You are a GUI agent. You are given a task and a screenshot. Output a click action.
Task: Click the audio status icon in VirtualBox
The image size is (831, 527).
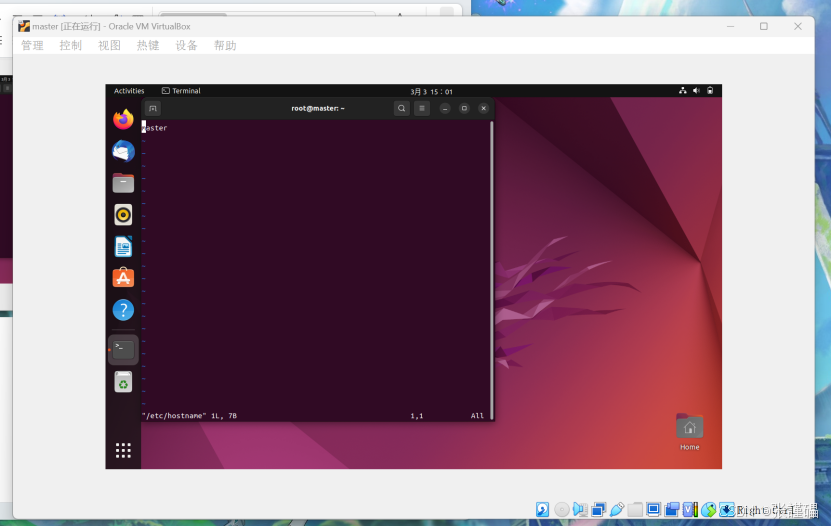pyautogui.click(x=580, y=510)
